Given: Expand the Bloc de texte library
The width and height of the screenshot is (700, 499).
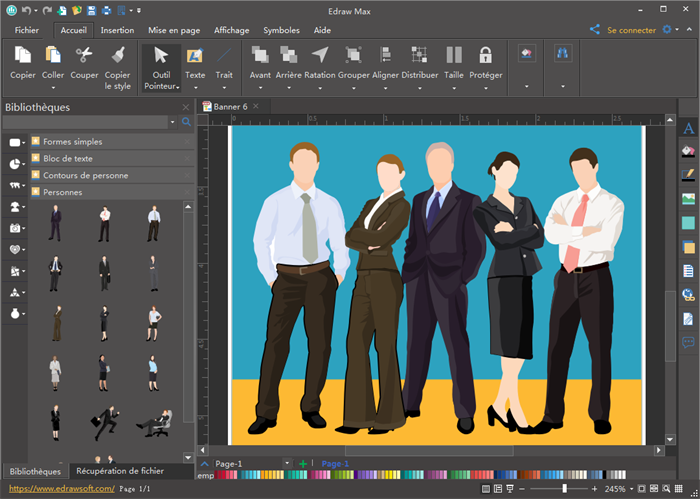Looking at the screenshot, I should click(x=68, y=158).
